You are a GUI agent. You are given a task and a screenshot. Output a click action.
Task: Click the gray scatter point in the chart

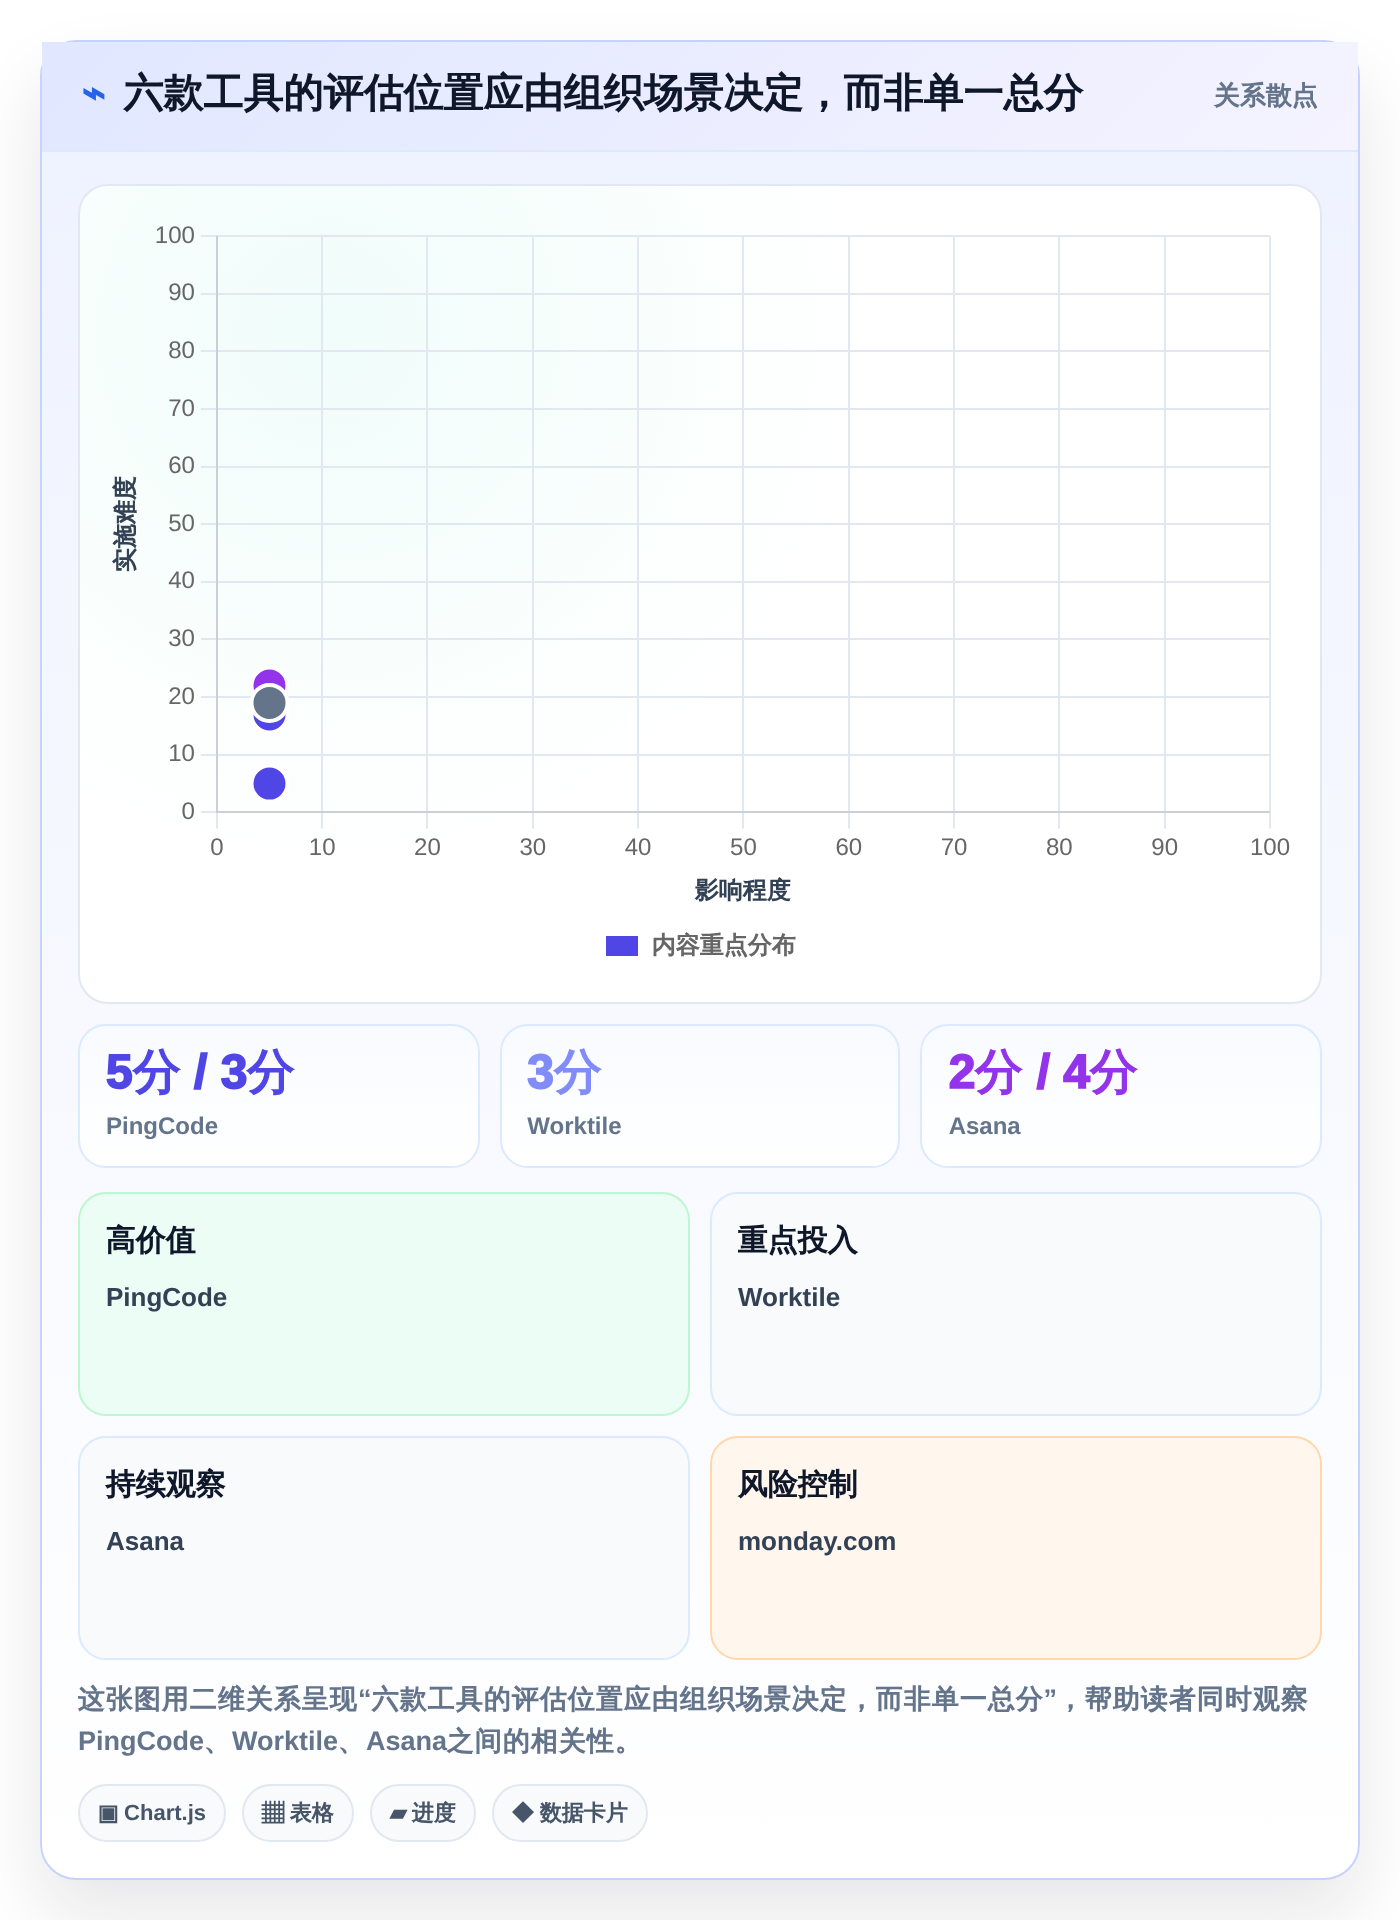(269, 703)
